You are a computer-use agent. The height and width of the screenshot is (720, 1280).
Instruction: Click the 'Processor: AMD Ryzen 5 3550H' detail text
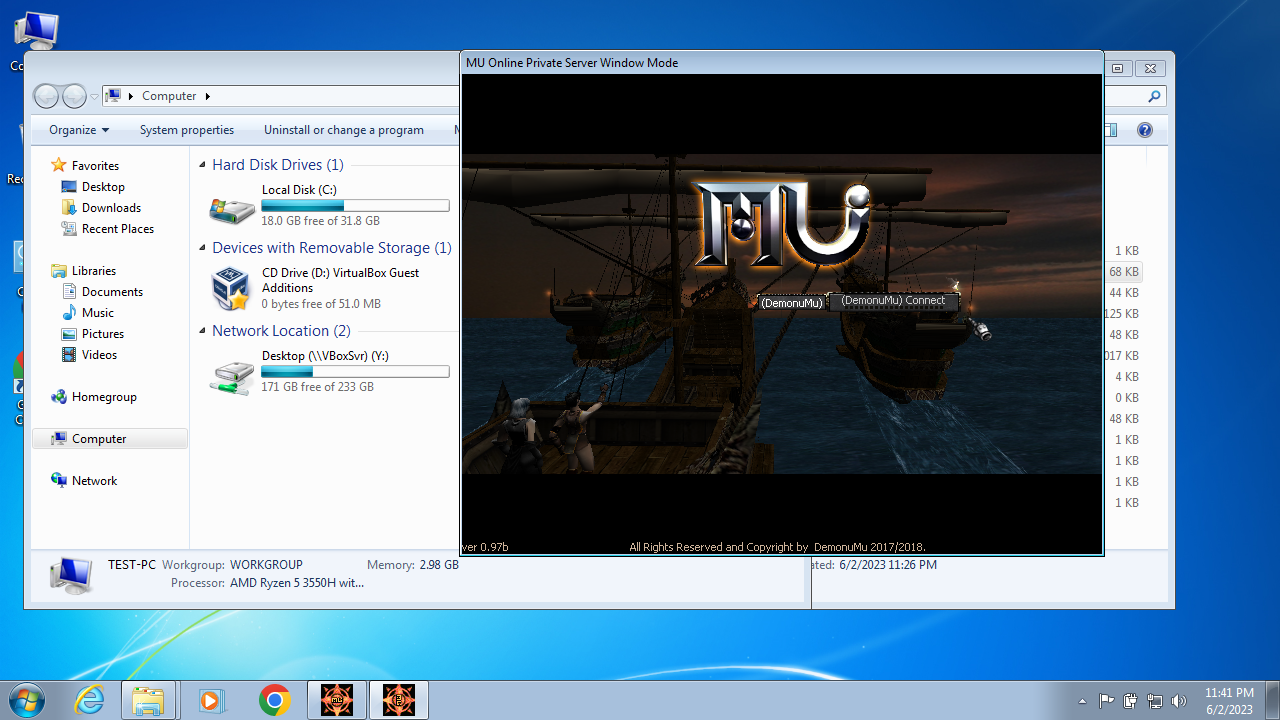(267, 583)
